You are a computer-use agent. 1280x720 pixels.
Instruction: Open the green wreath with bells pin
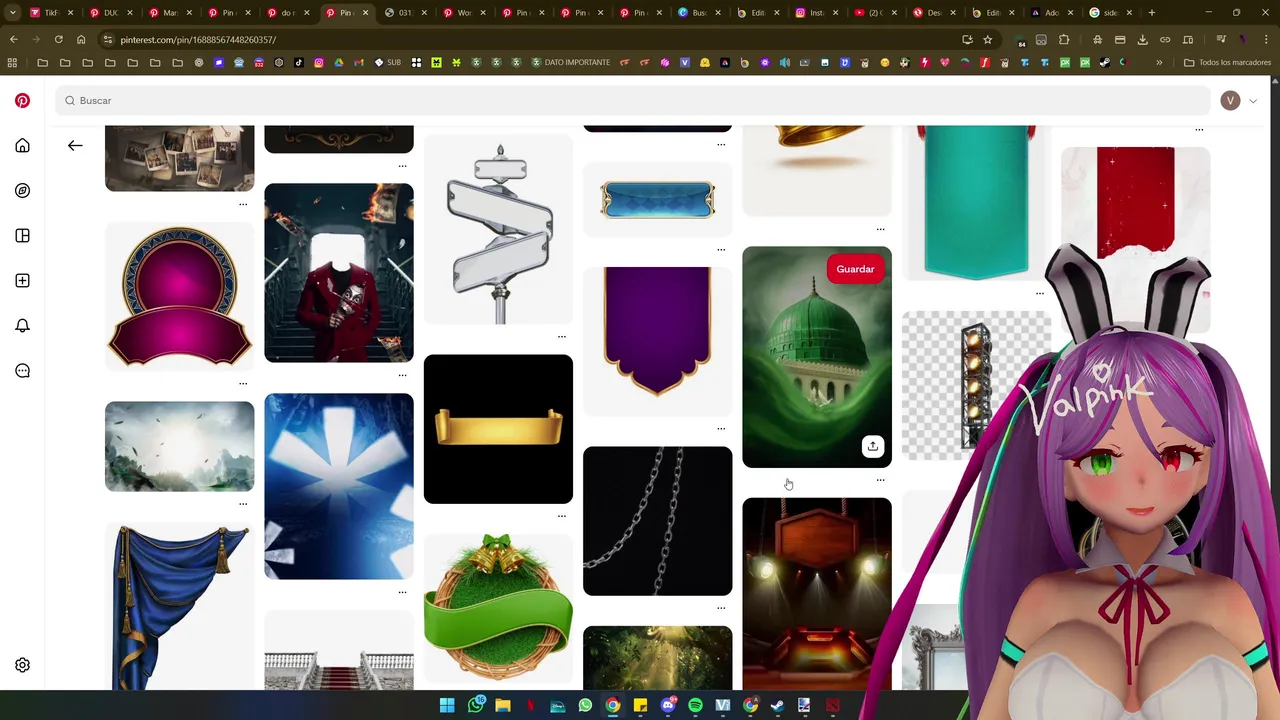[x=498, y=610]
